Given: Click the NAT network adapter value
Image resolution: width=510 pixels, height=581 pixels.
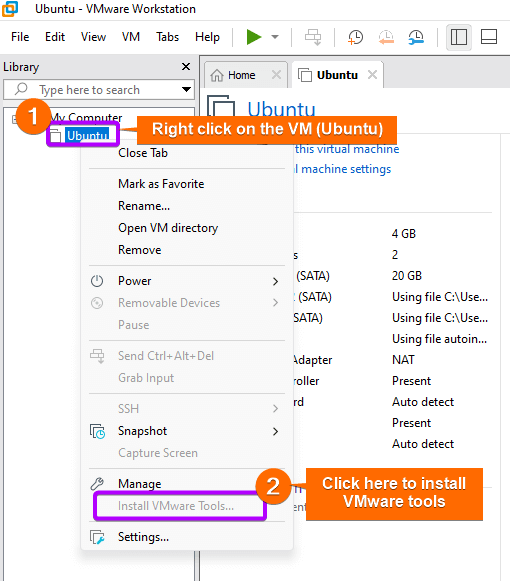Looking at the screenshot, I should (403, 360).
